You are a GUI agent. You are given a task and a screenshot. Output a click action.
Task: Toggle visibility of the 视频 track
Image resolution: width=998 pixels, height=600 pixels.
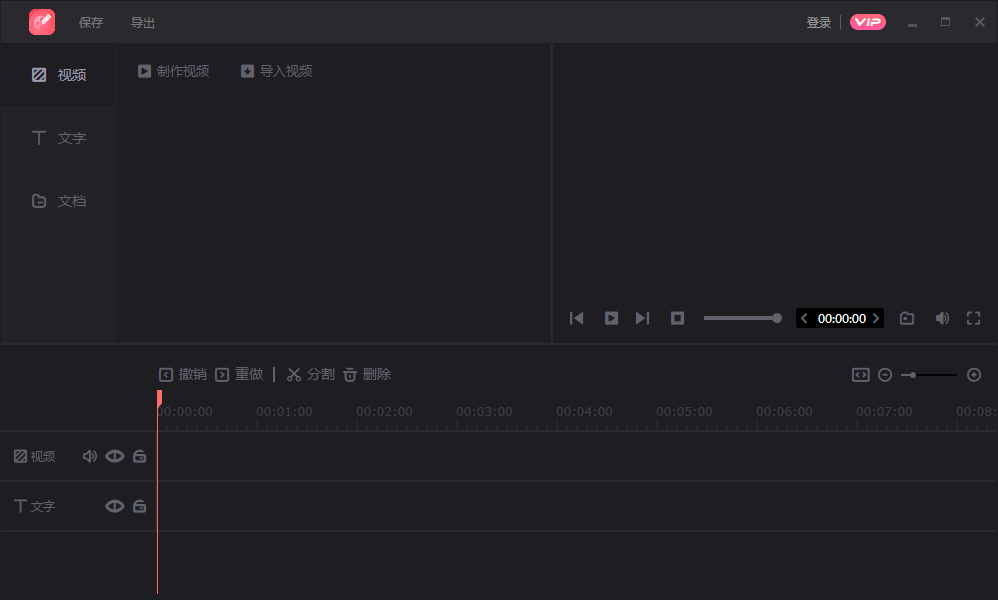click(x=115, y=456)
